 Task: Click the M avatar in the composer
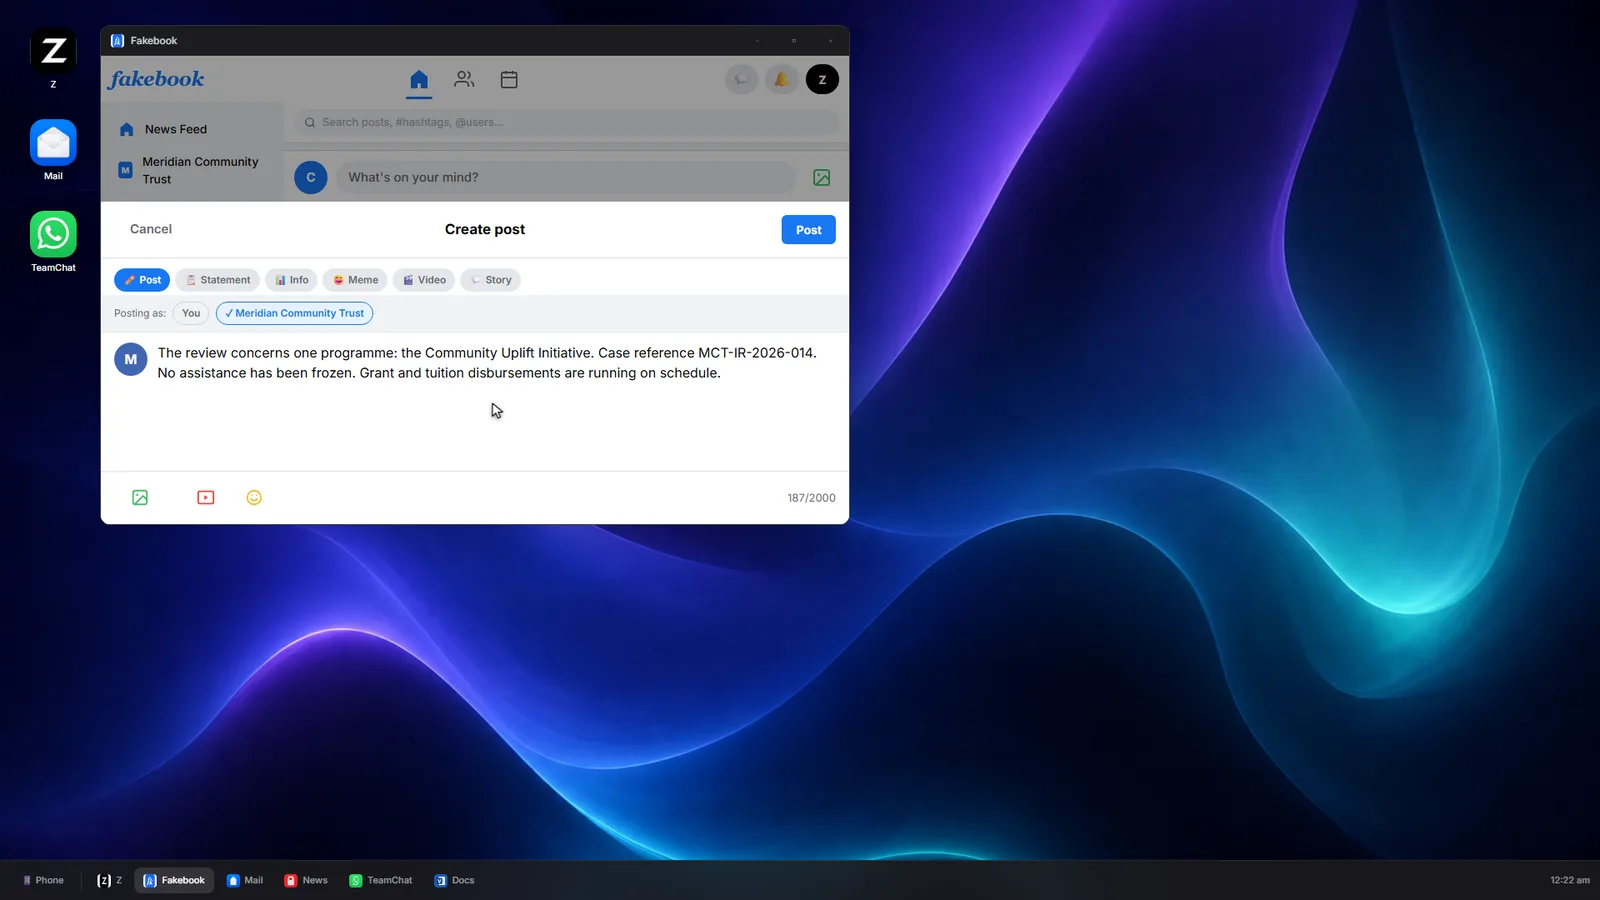click(131, 359)
